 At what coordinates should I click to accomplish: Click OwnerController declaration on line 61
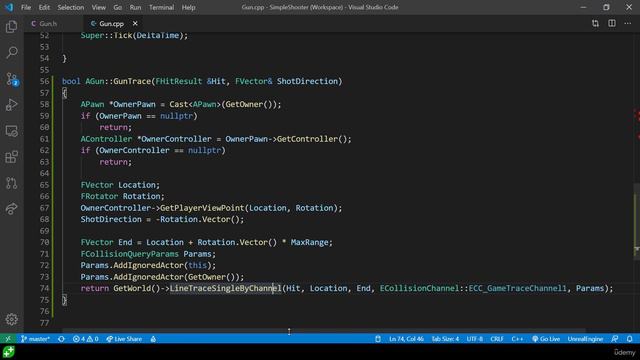(176, 139)
